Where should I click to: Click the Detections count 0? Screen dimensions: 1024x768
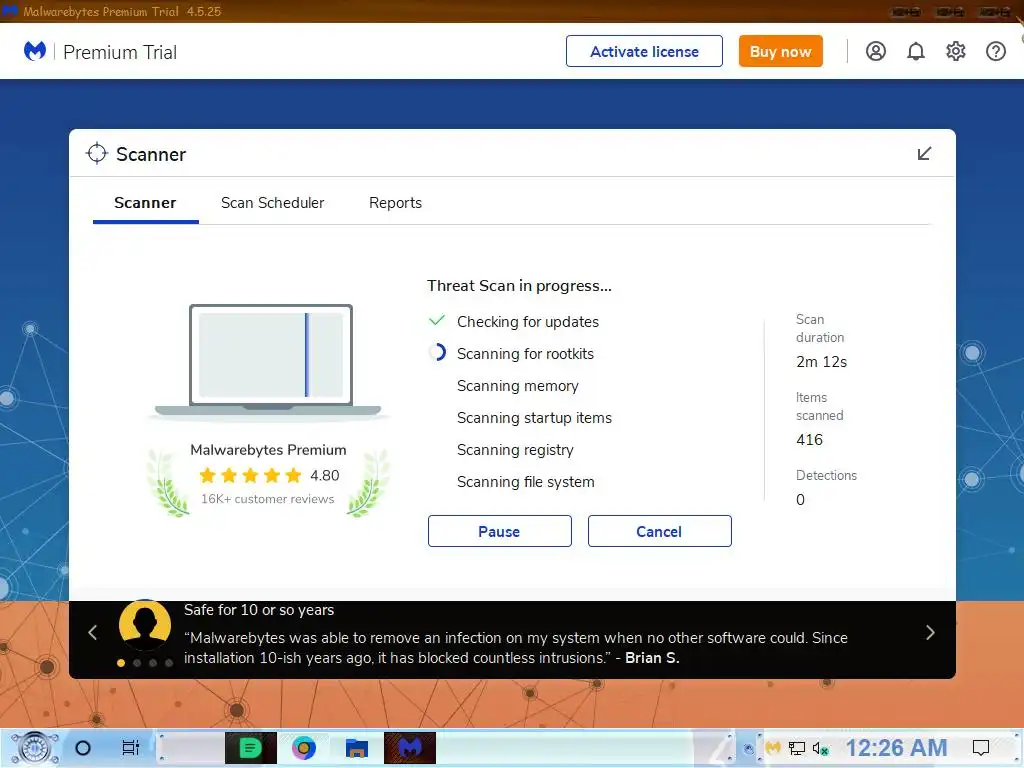800,500
